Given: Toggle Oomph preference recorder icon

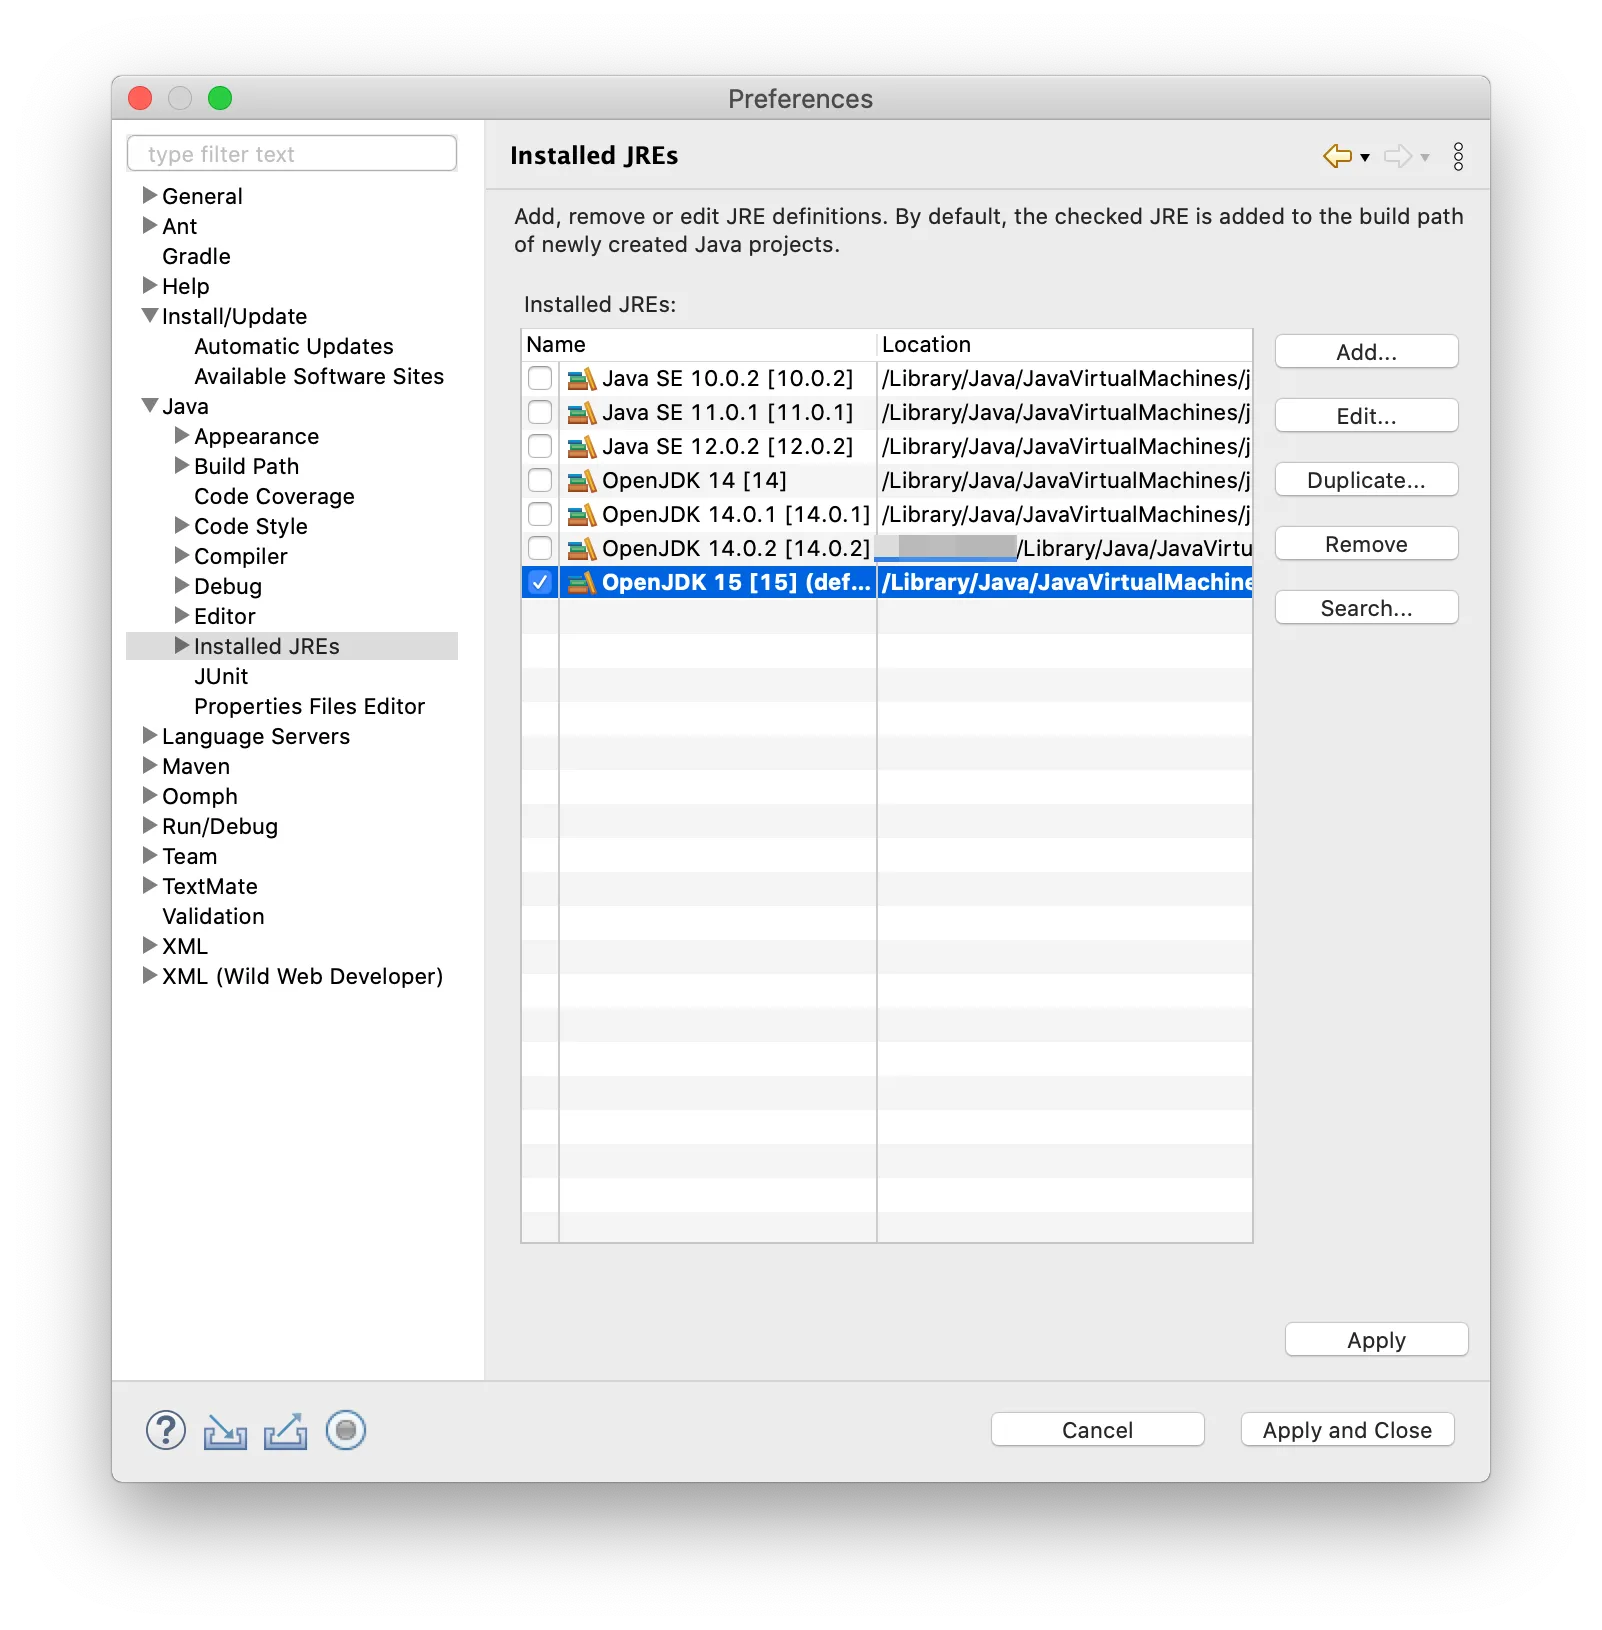Looking at the screenshot, I should [346, 1431].
